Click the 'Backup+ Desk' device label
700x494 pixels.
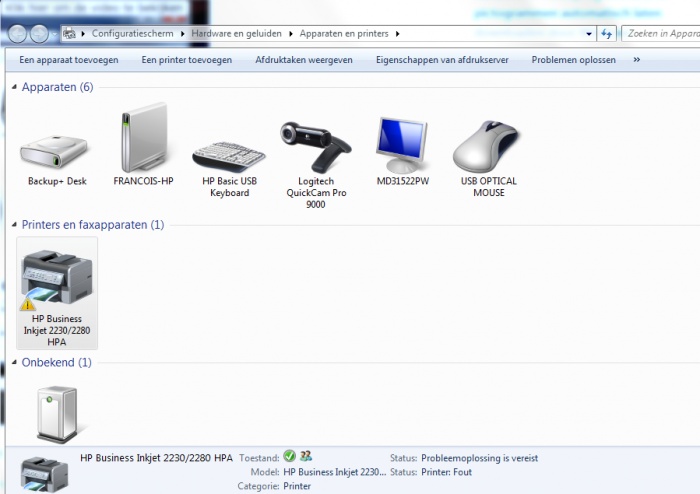point(57,181)
